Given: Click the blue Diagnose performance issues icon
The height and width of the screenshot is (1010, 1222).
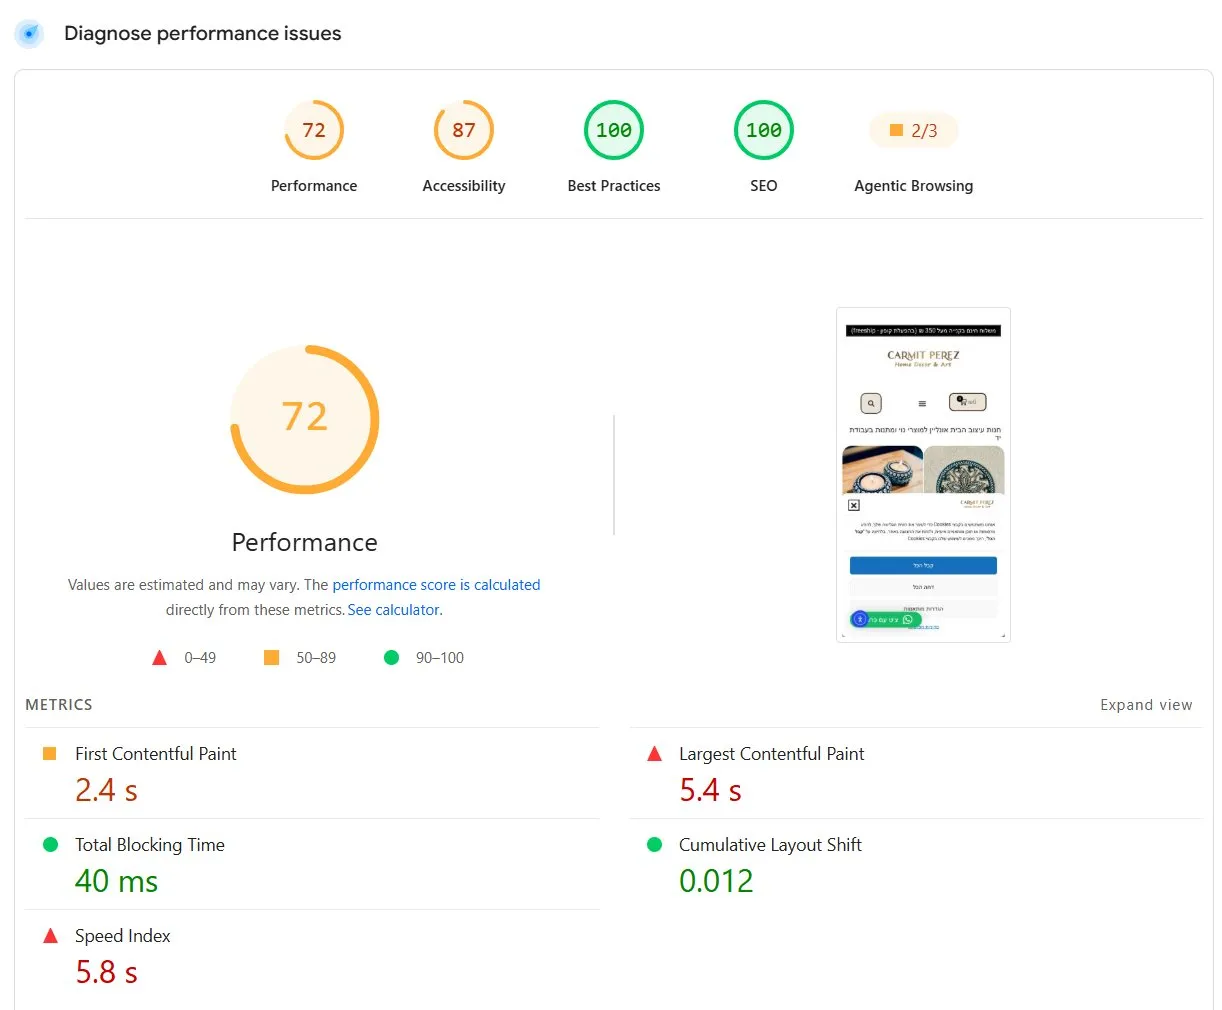Looking at the screenshot, I should coord(29,33).
